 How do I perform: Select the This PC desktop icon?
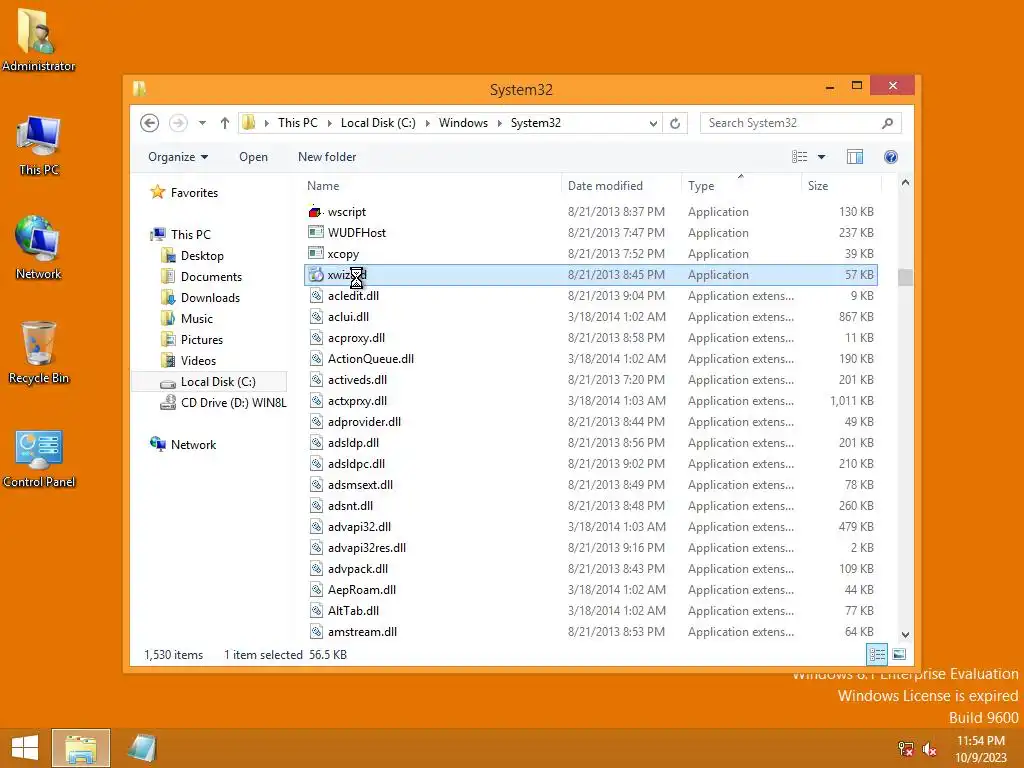(x=38, y=145)
